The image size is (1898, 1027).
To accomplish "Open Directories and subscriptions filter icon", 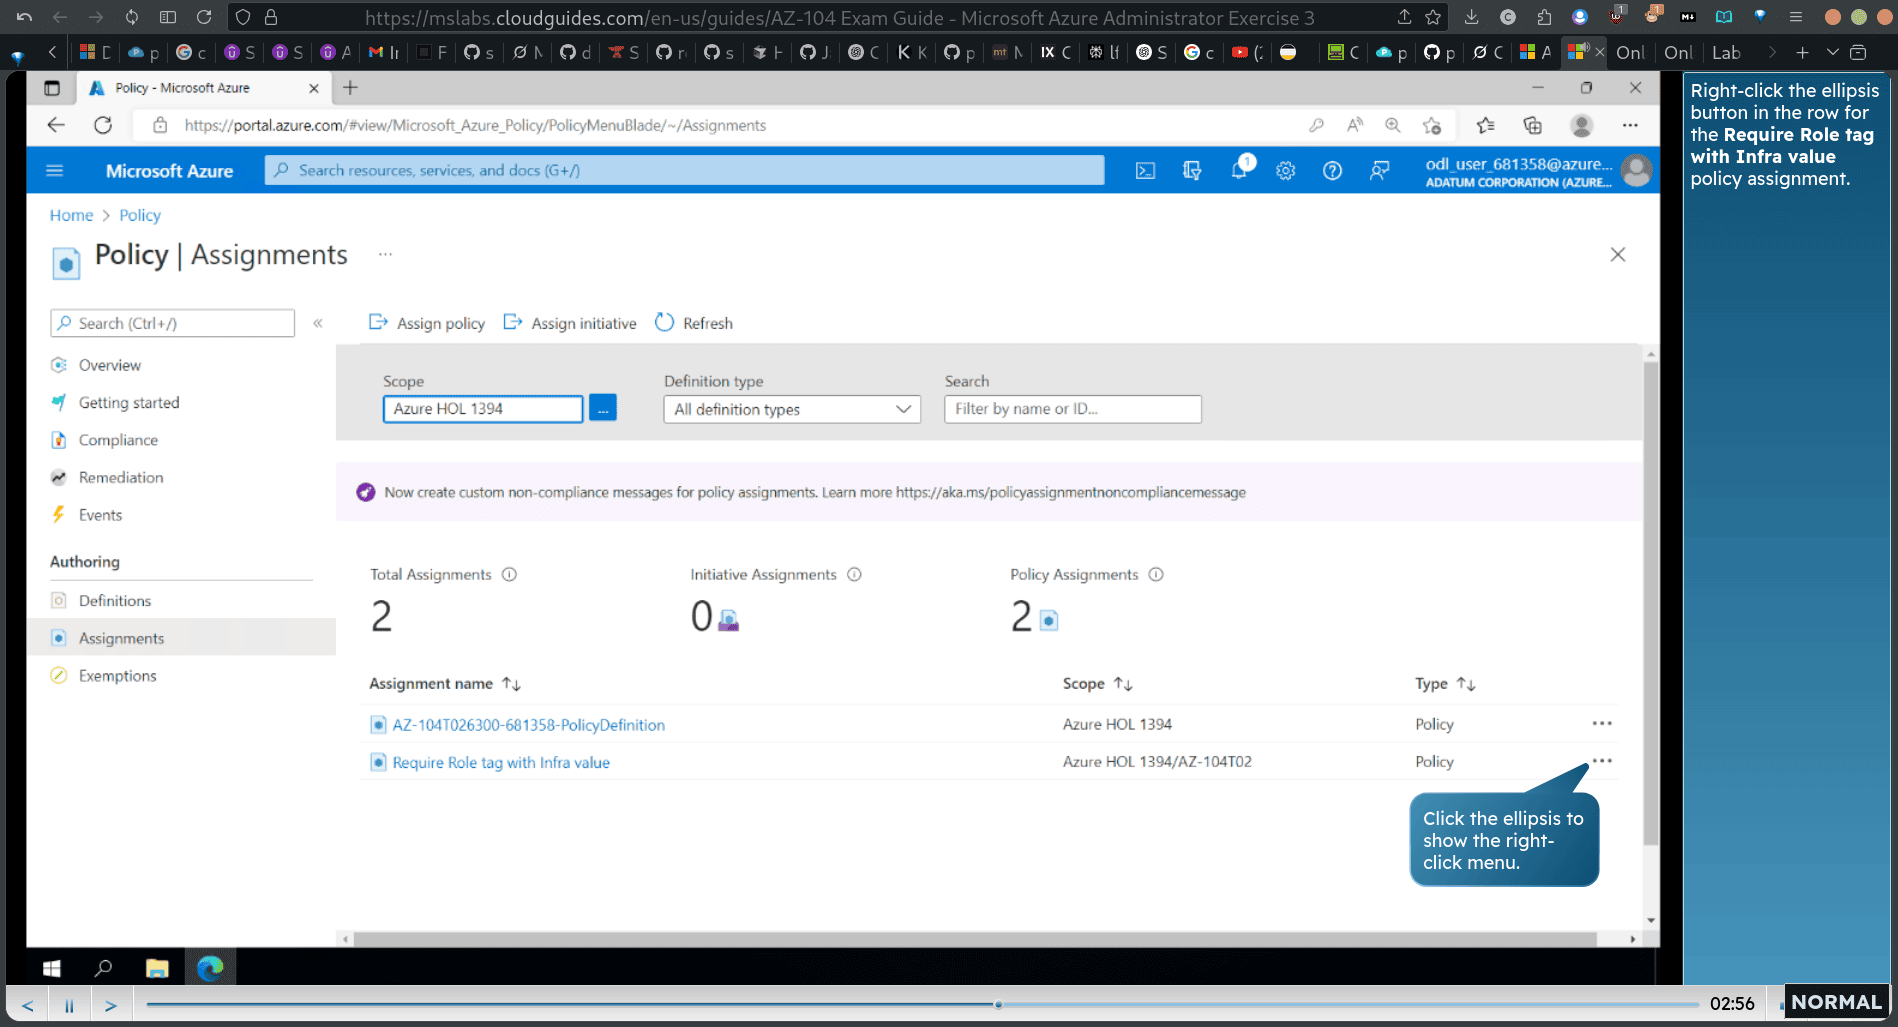I will (x=1192, y=171).
